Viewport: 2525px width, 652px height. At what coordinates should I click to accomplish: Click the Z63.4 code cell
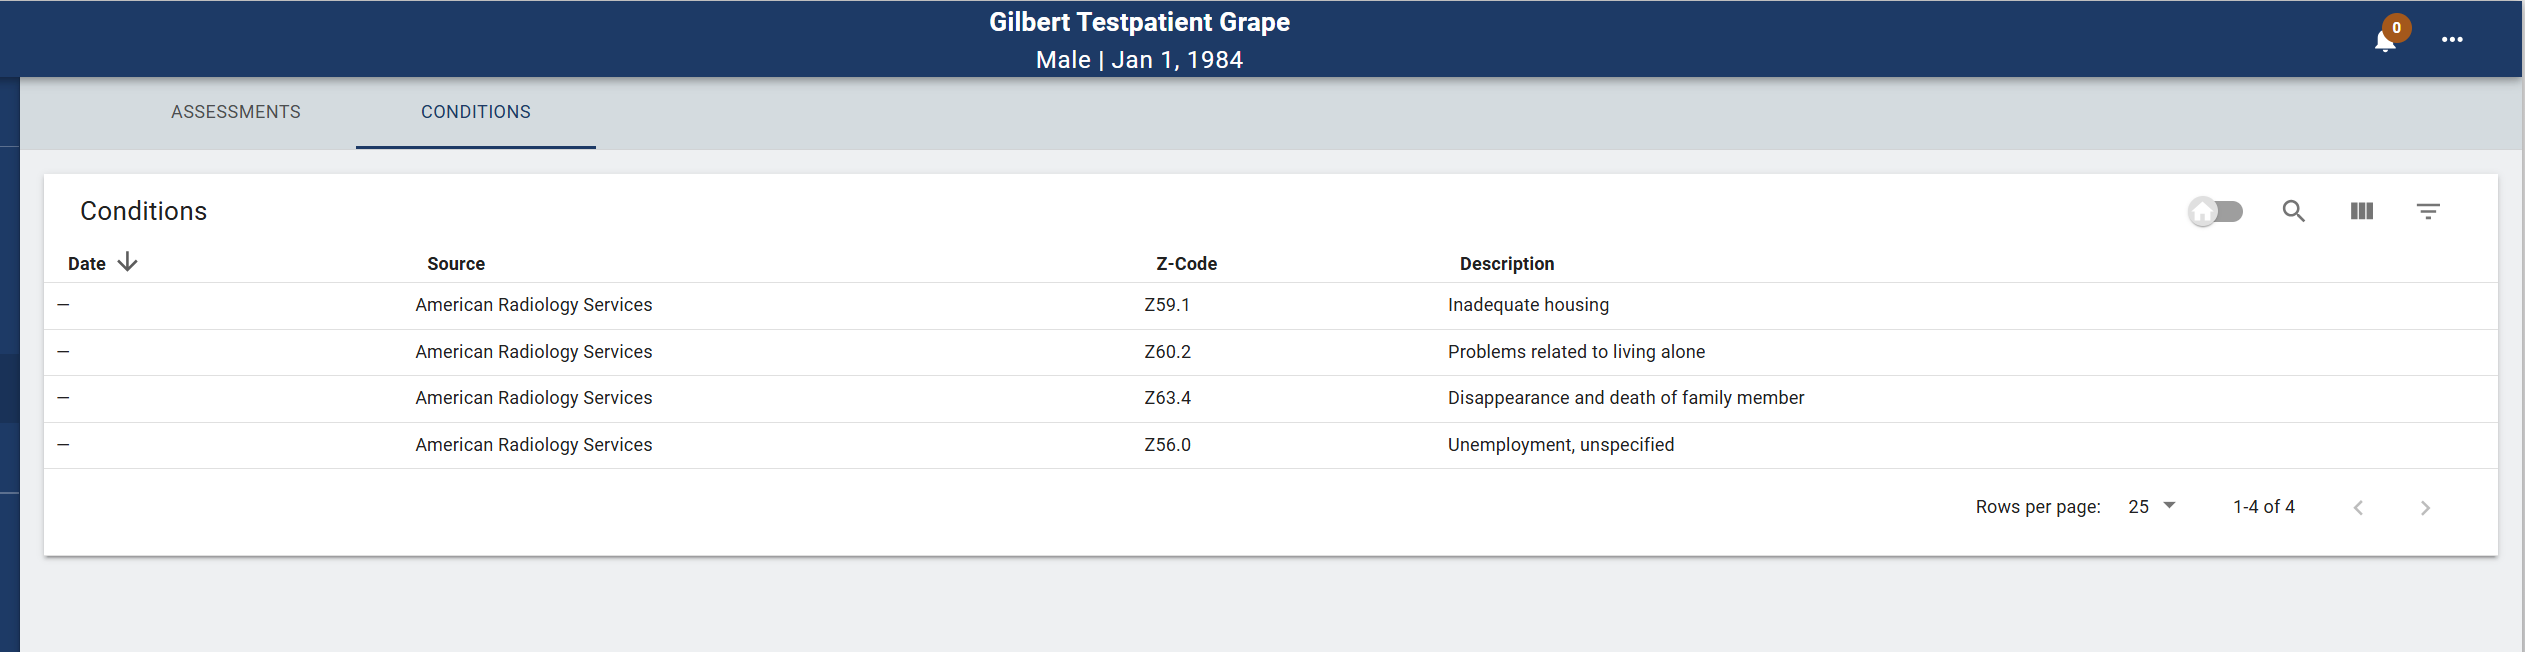click(x=1168, y=398)
